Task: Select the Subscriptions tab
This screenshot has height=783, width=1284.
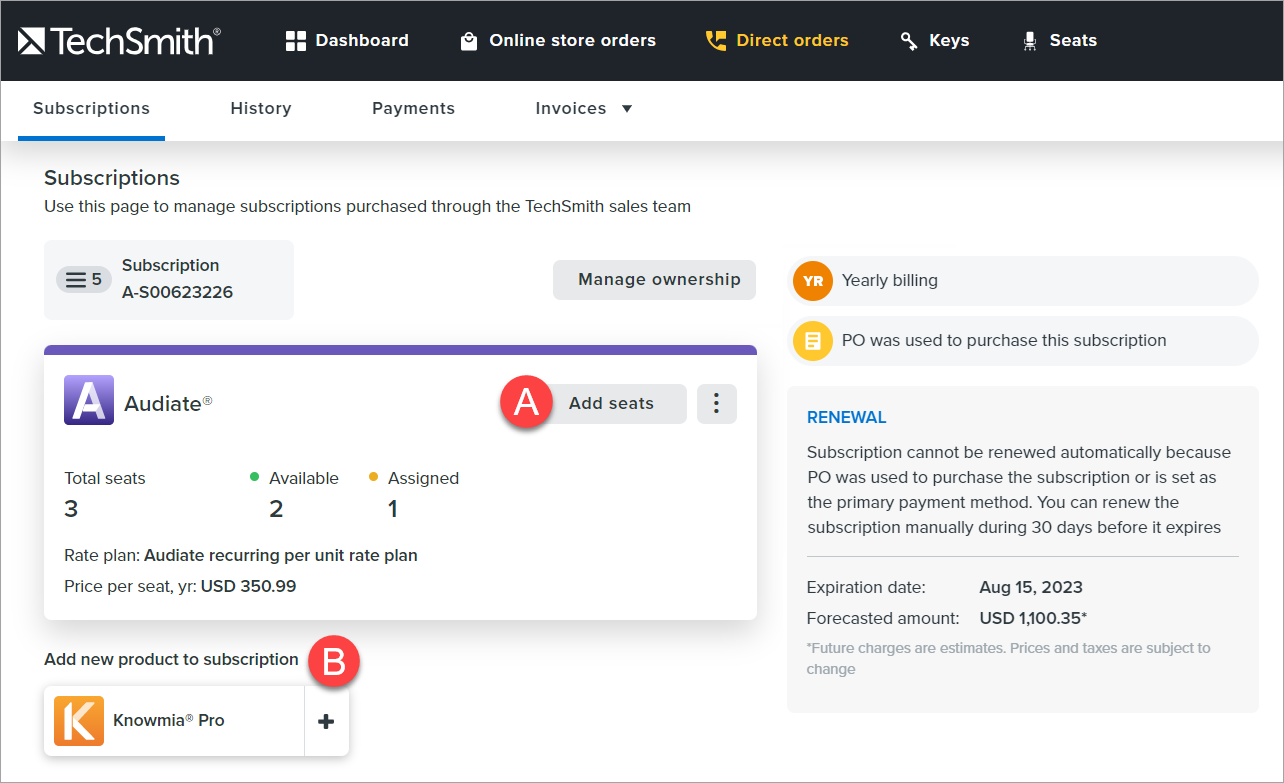Action: click(91, 108)
